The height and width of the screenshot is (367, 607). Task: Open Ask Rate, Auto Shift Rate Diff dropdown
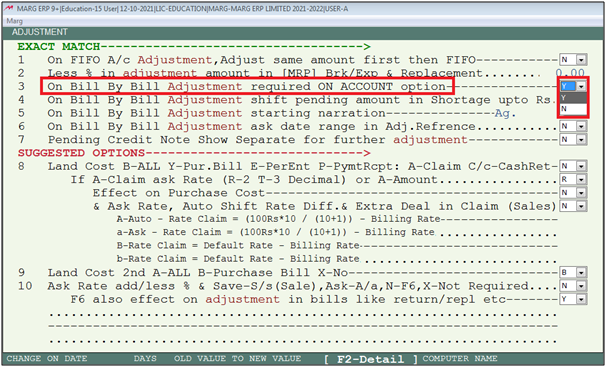pos(581,206)
